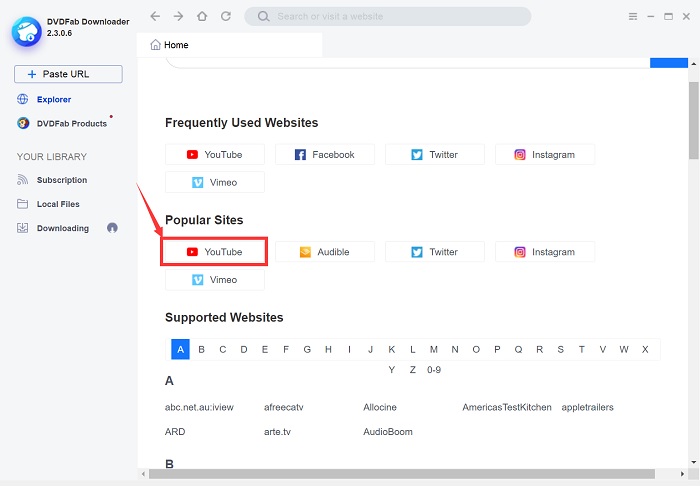Open Facebook under Frequently Used Websites

325,154
